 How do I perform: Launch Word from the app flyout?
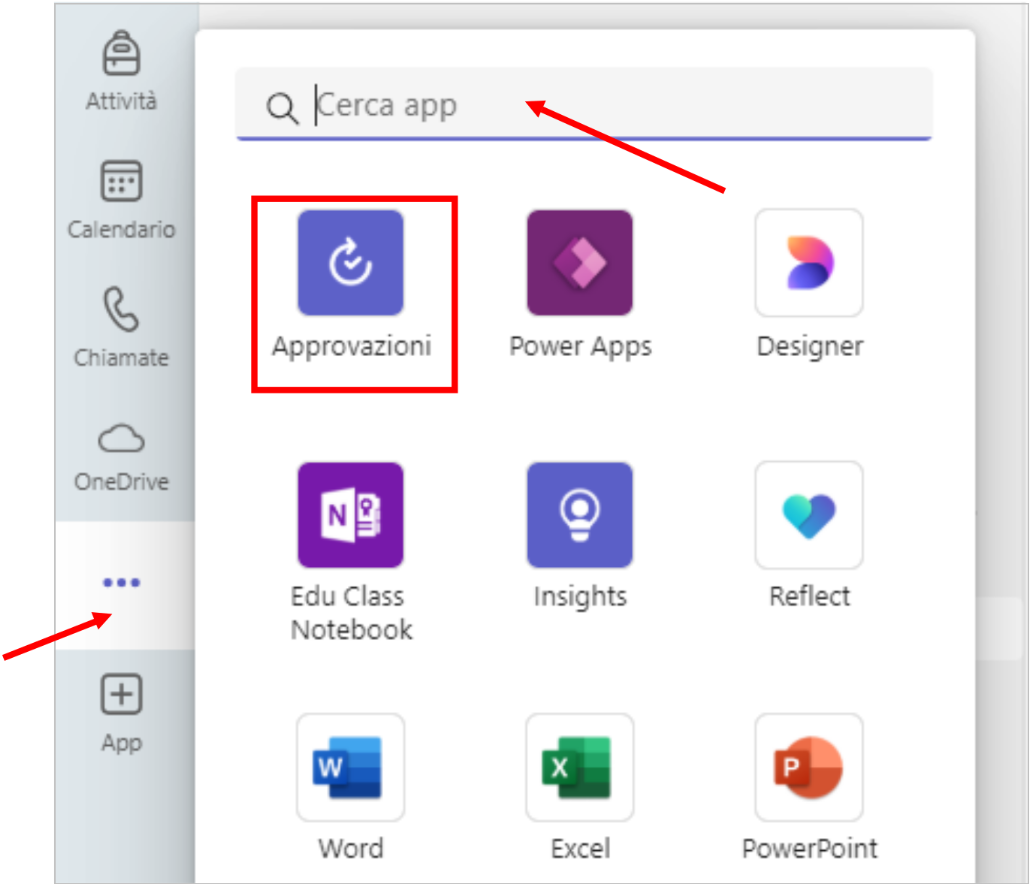point(350,767)
